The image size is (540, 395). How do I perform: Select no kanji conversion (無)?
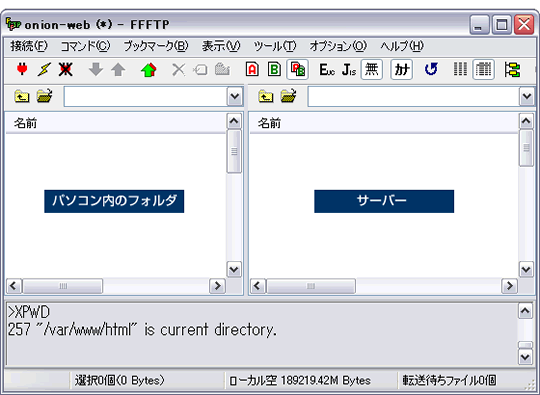click(x=371, y=70)
